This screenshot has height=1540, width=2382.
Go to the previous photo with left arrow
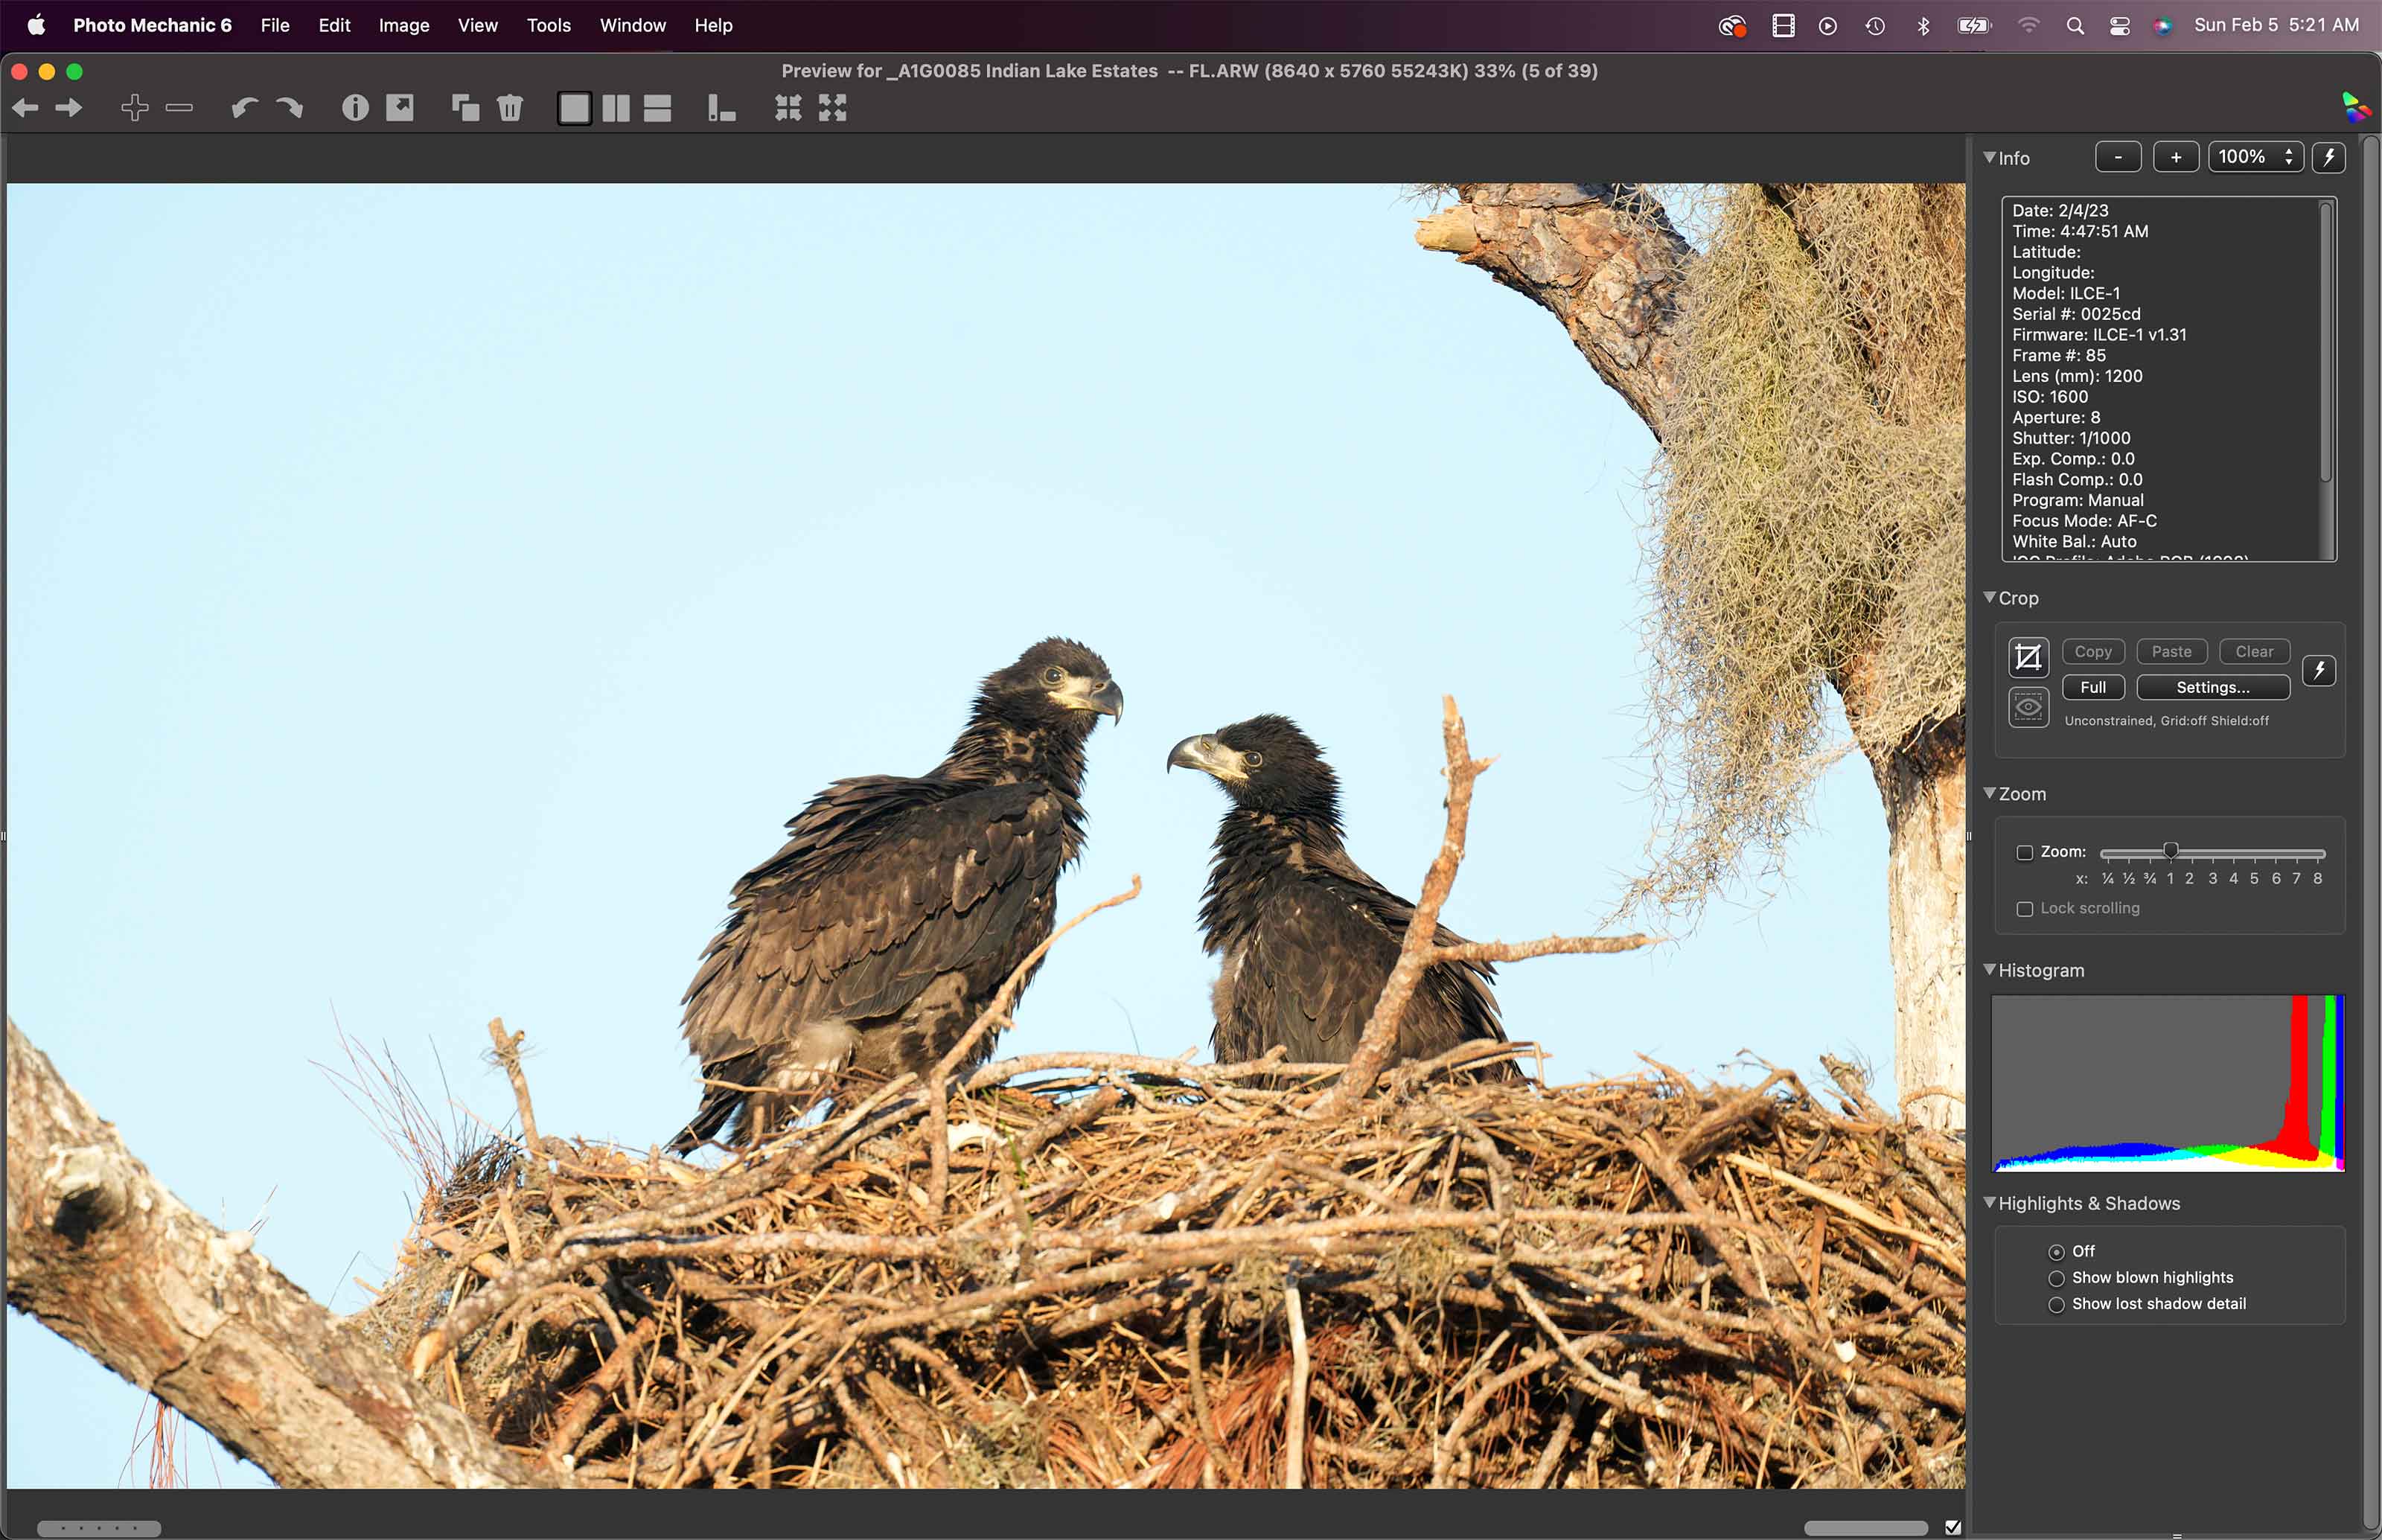point(26,108)
